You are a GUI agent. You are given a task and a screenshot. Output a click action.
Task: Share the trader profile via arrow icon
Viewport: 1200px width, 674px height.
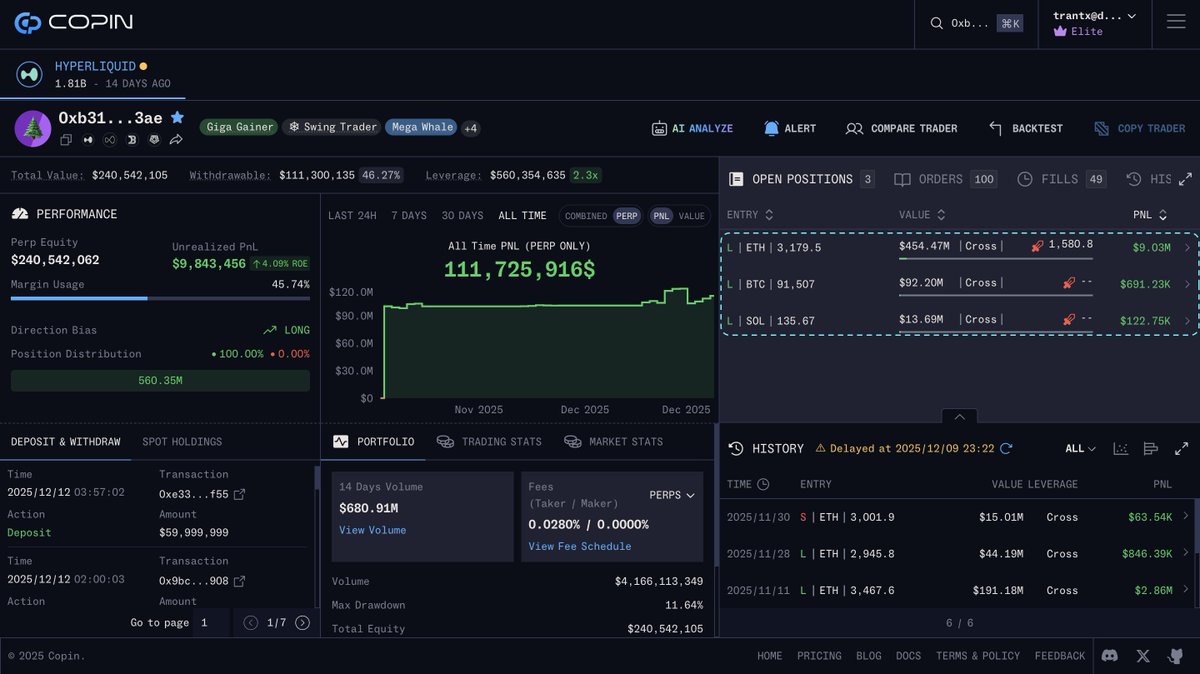click(x=176, y=140)
